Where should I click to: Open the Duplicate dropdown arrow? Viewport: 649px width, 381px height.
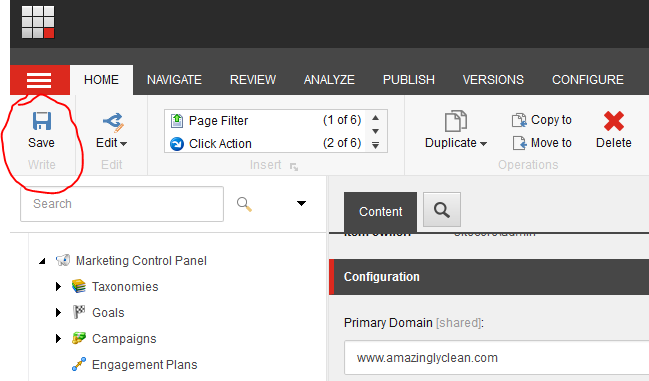tap(483, 144)
